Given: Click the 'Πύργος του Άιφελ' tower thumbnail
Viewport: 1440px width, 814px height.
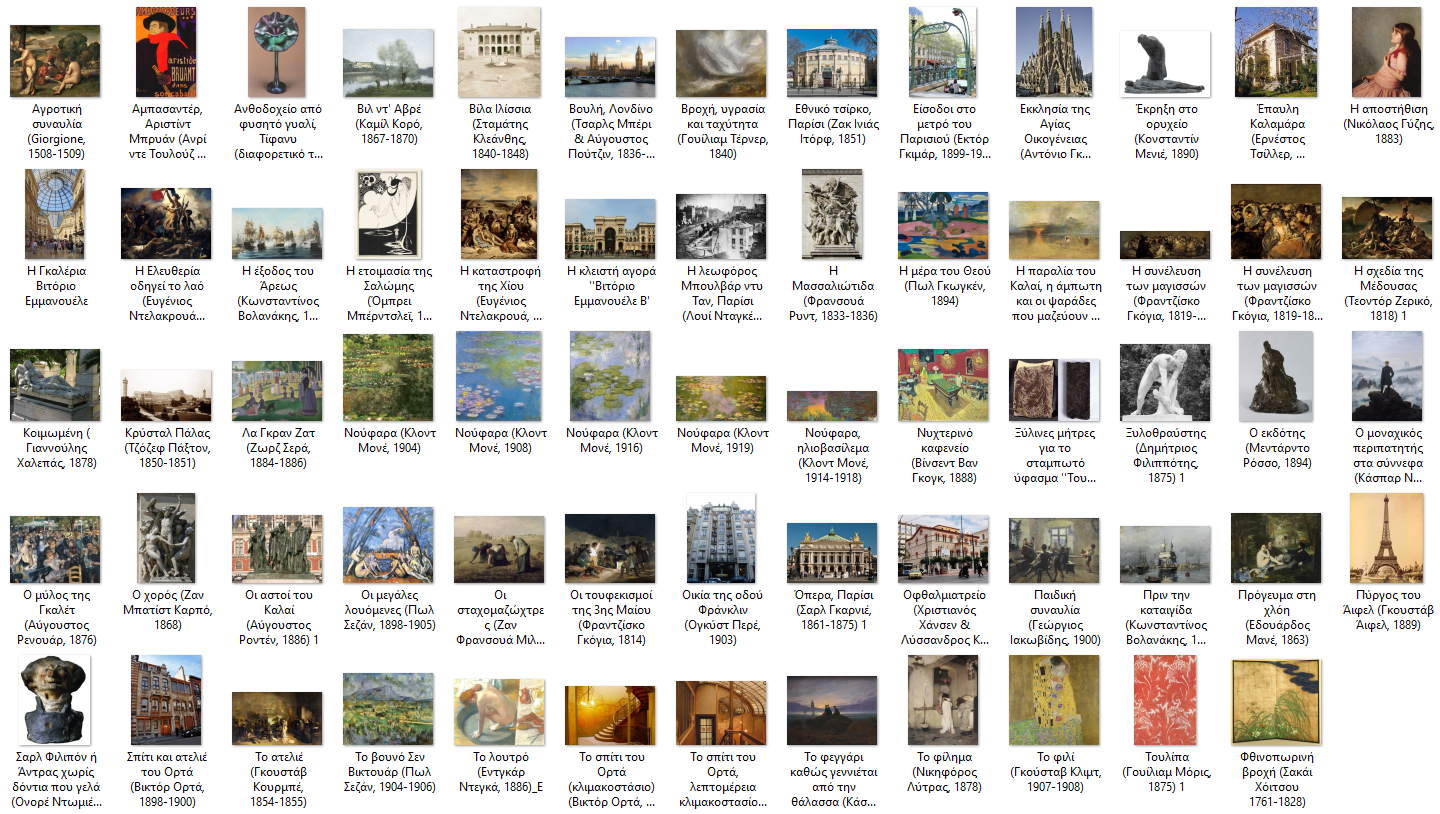Looking at the screenshot, I should click(1388, 537).
